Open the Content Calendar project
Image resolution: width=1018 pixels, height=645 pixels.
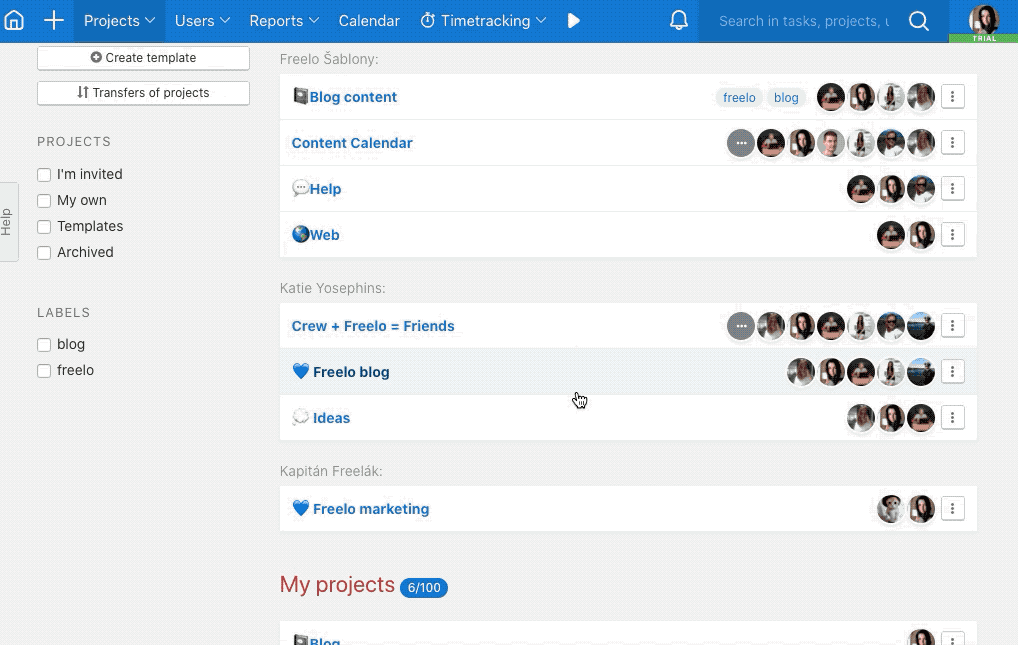pos(352,143)
